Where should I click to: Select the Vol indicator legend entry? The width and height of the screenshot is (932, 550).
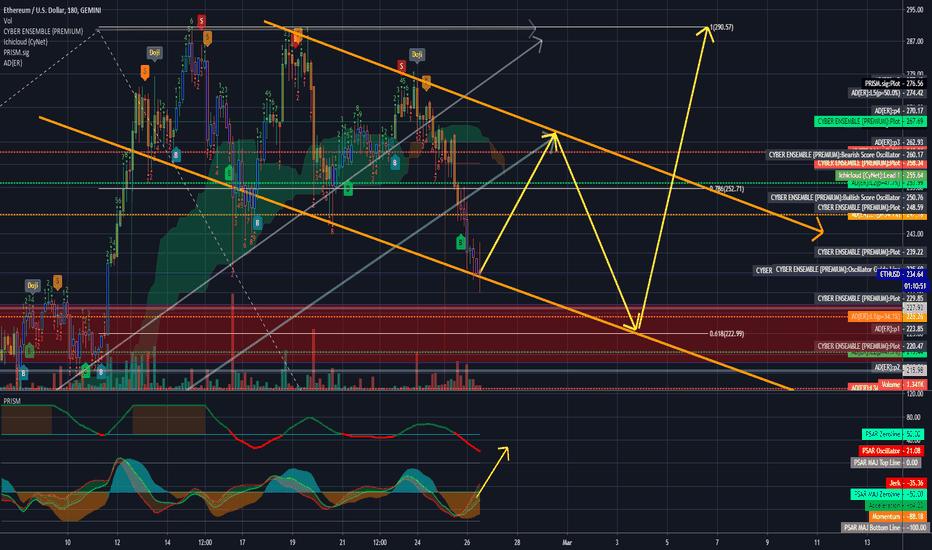(8, 21)
